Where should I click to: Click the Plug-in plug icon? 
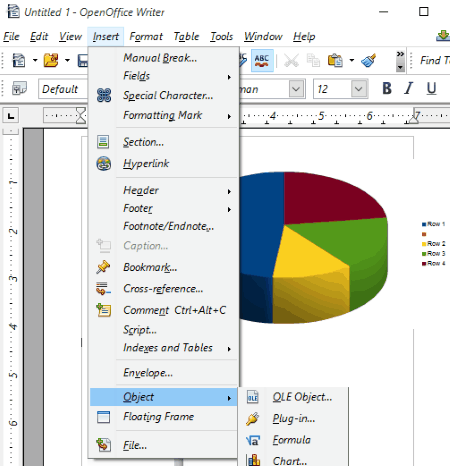click(x=252, y=419)
